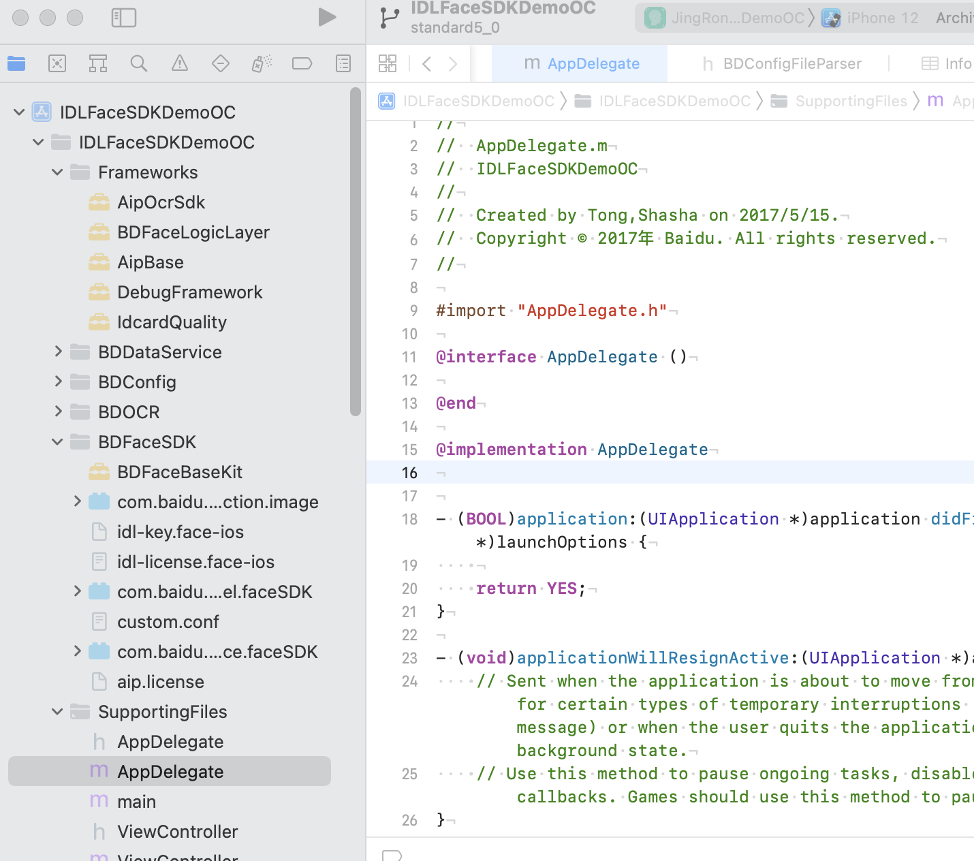This screenshot has height=862, width=974.
Task: Switch to the AppDelegate editor tab
Action: (x=580, y=63)
